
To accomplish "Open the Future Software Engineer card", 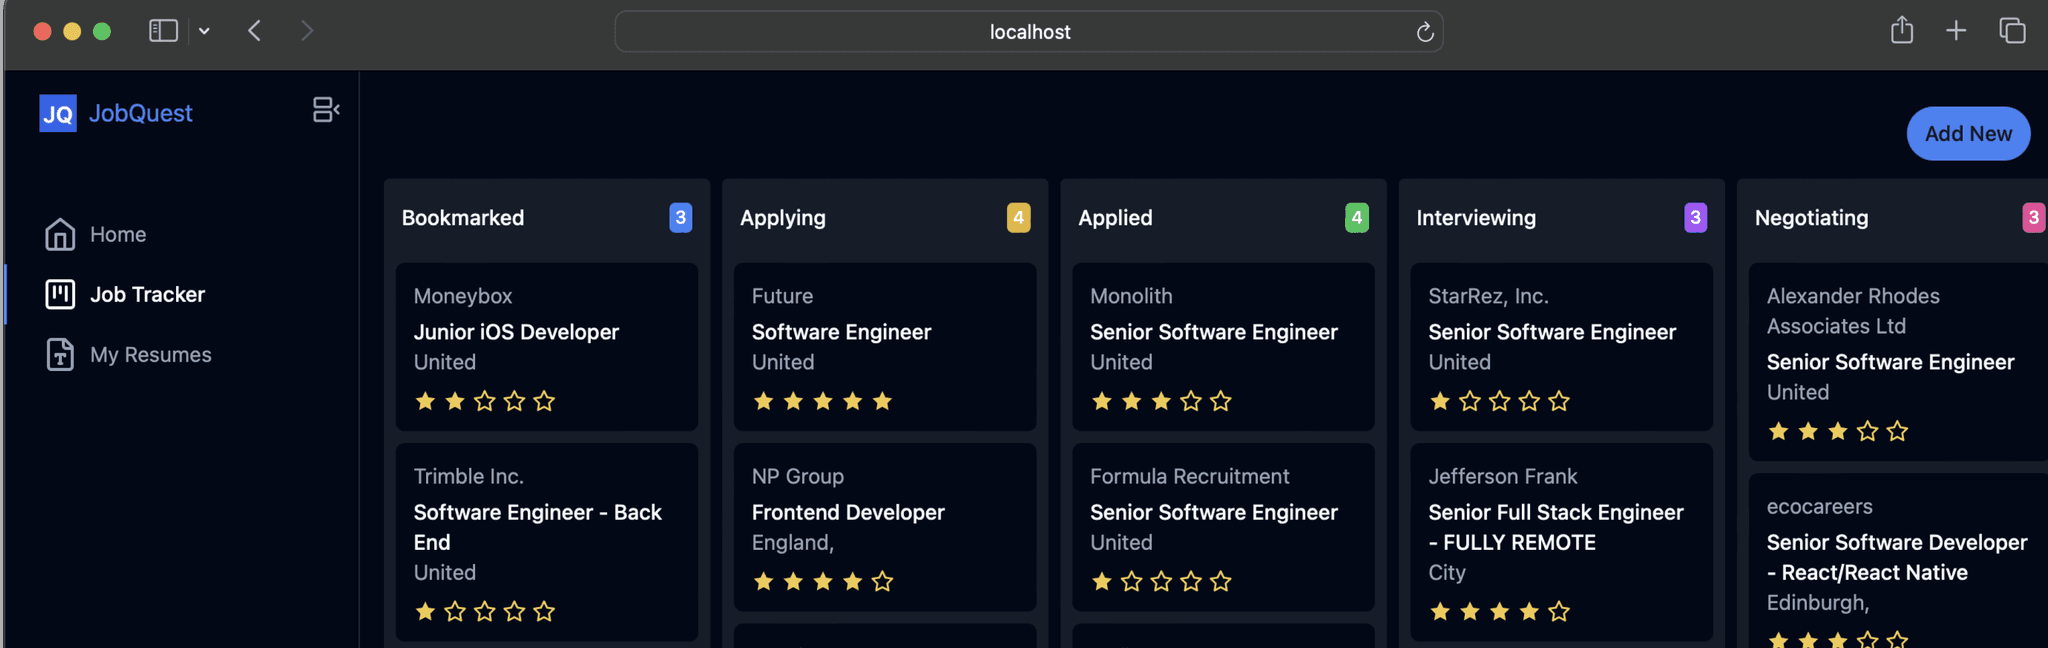I will pyautogui.click(x=885, y=347).
